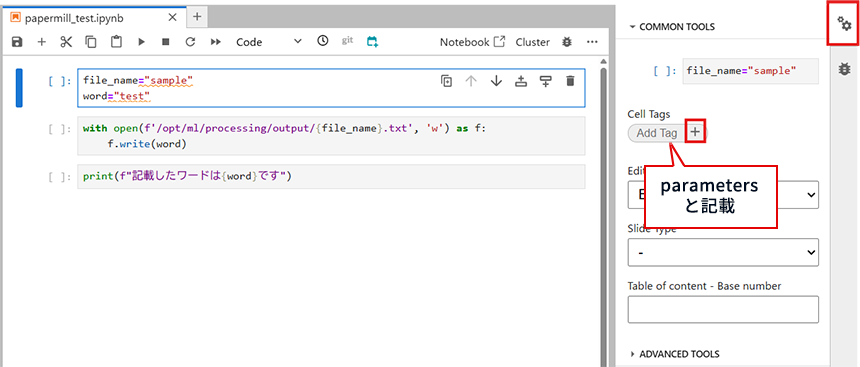Move the selected cell down with the arrow icon
The image size is (860, 367).
[x=496, y=81]
